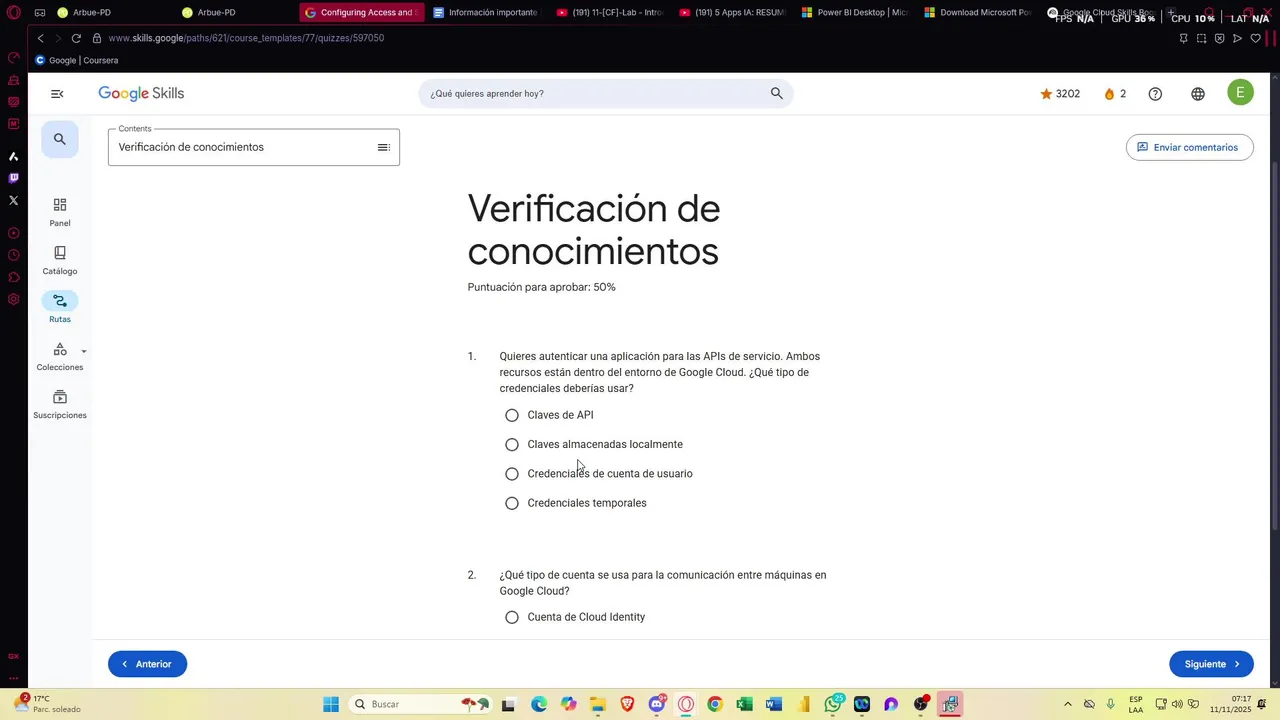The height and width of the screenshot is (720, 1280).
Task: Open the Windows Start button
Action: click(x=331, y=704)
